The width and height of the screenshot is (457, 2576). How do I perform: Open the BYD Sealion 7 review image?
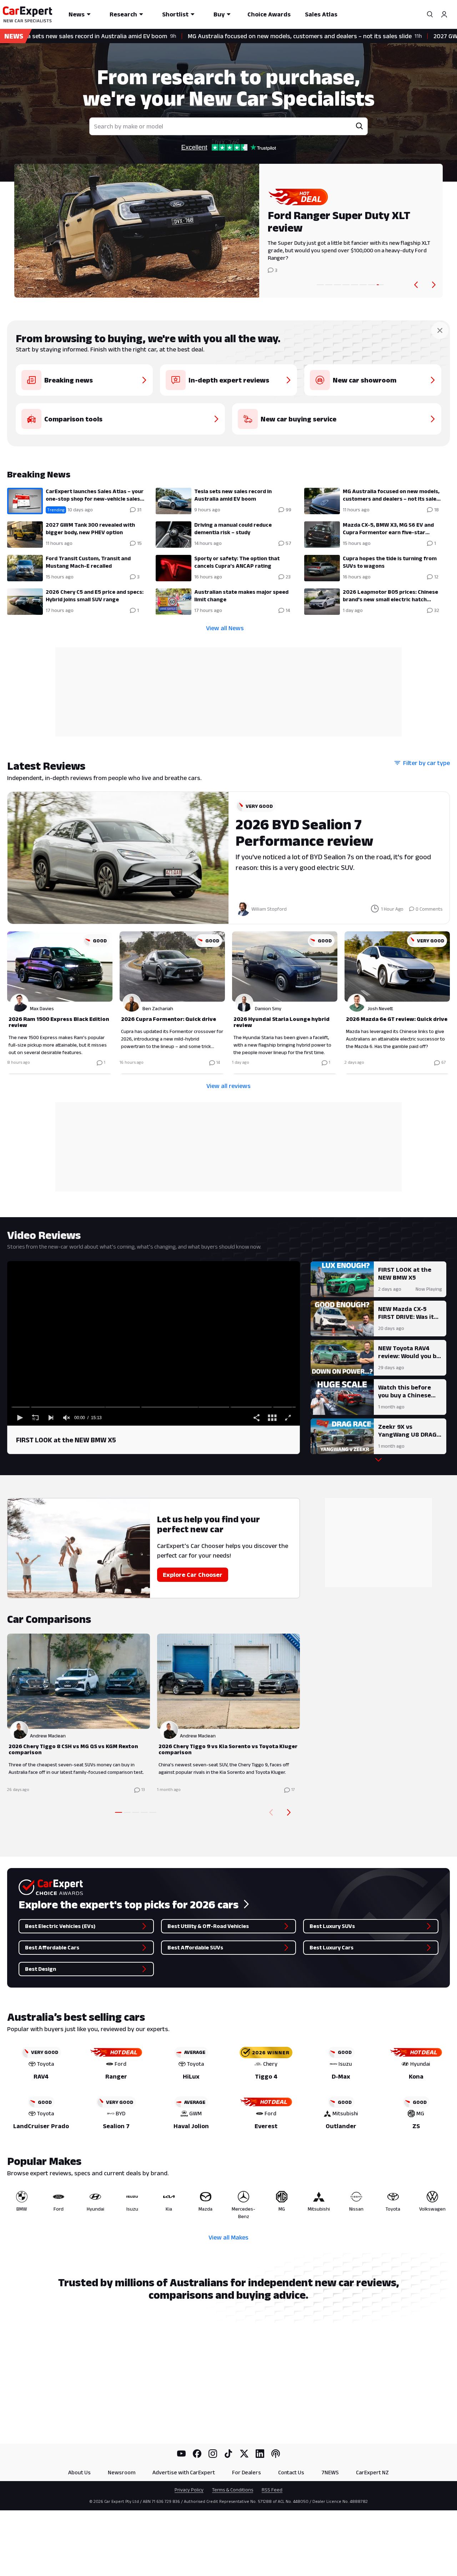point(118,858)
